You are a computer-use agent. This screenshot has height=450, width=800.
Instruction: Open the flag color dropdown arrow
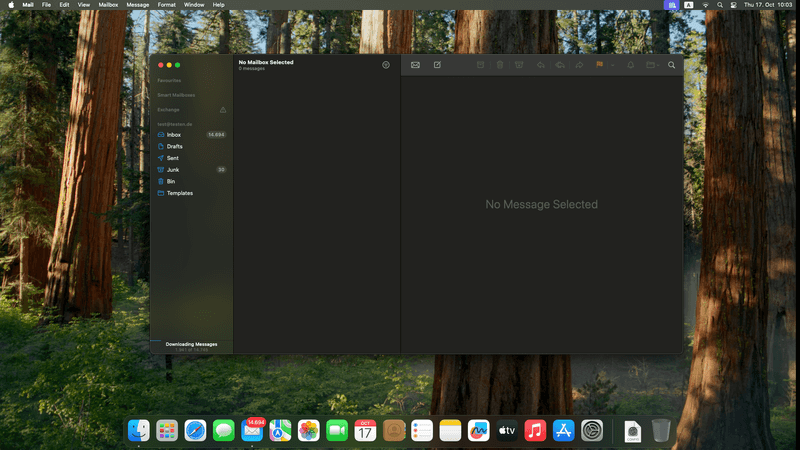pos(611,65)
